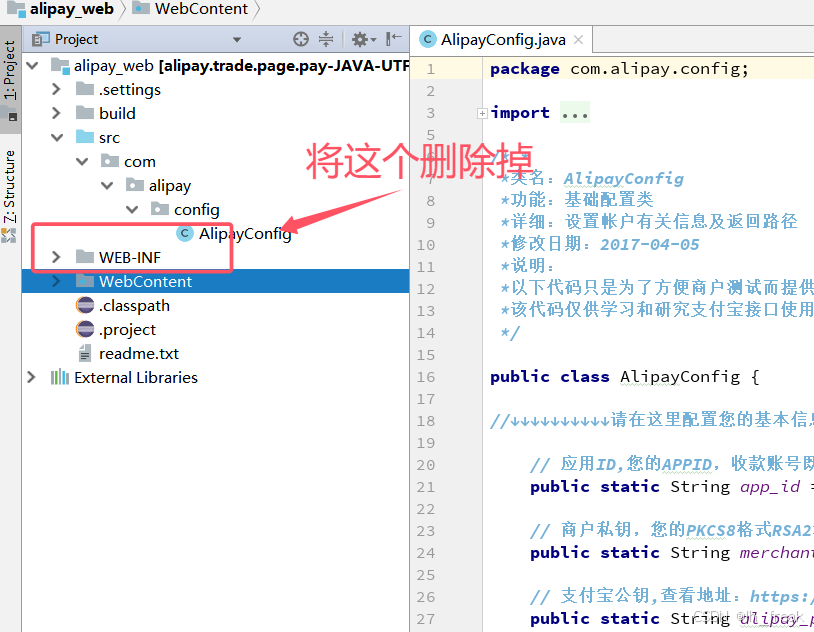Select the build folder row
The image size is (814, 632).
click(215, 113)
